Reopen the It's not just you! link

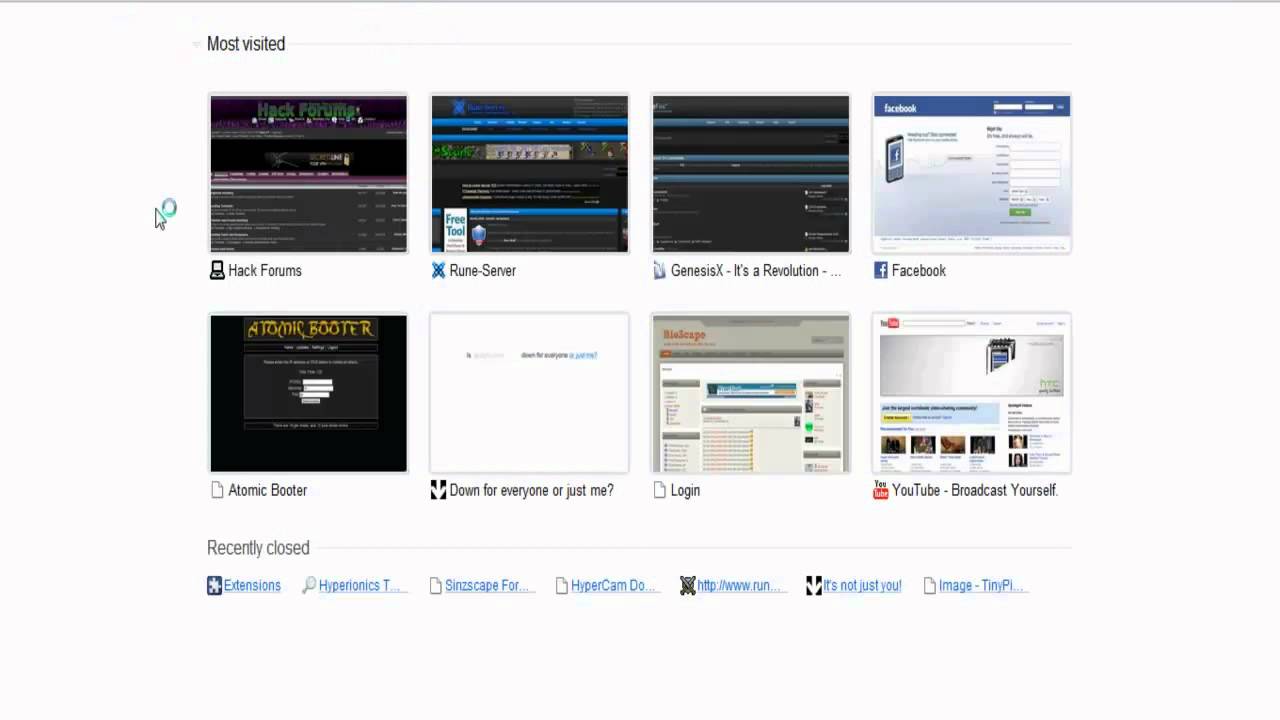863,586
